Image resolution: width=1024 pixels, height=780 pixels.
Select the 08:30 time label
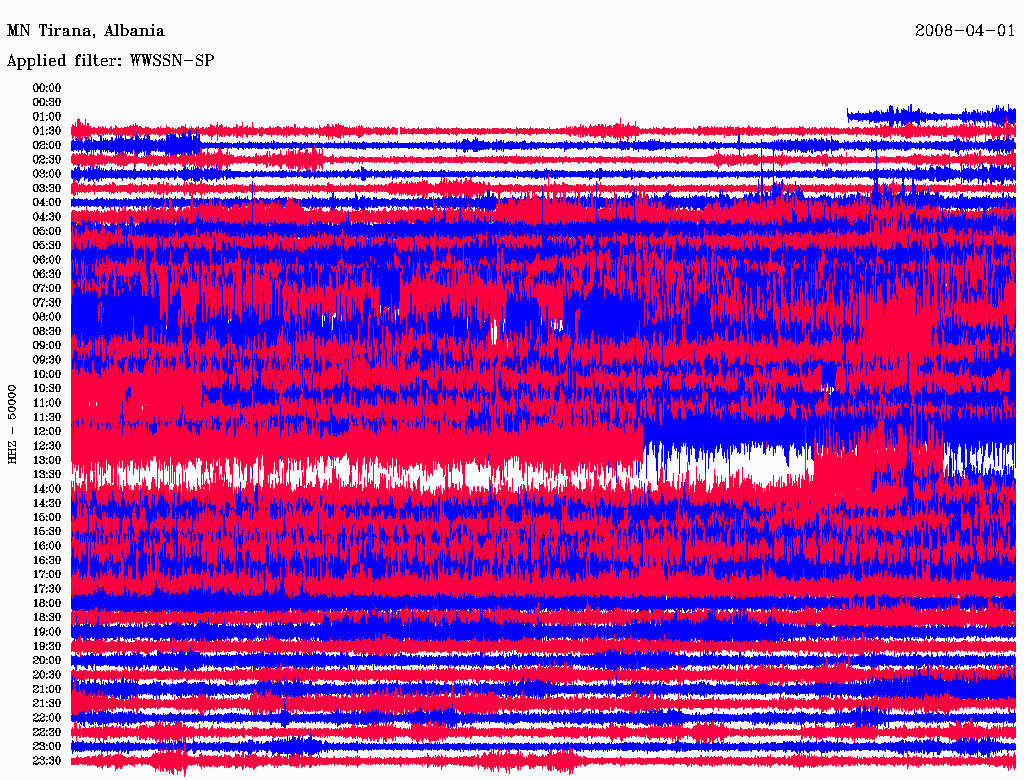[46, 331]
